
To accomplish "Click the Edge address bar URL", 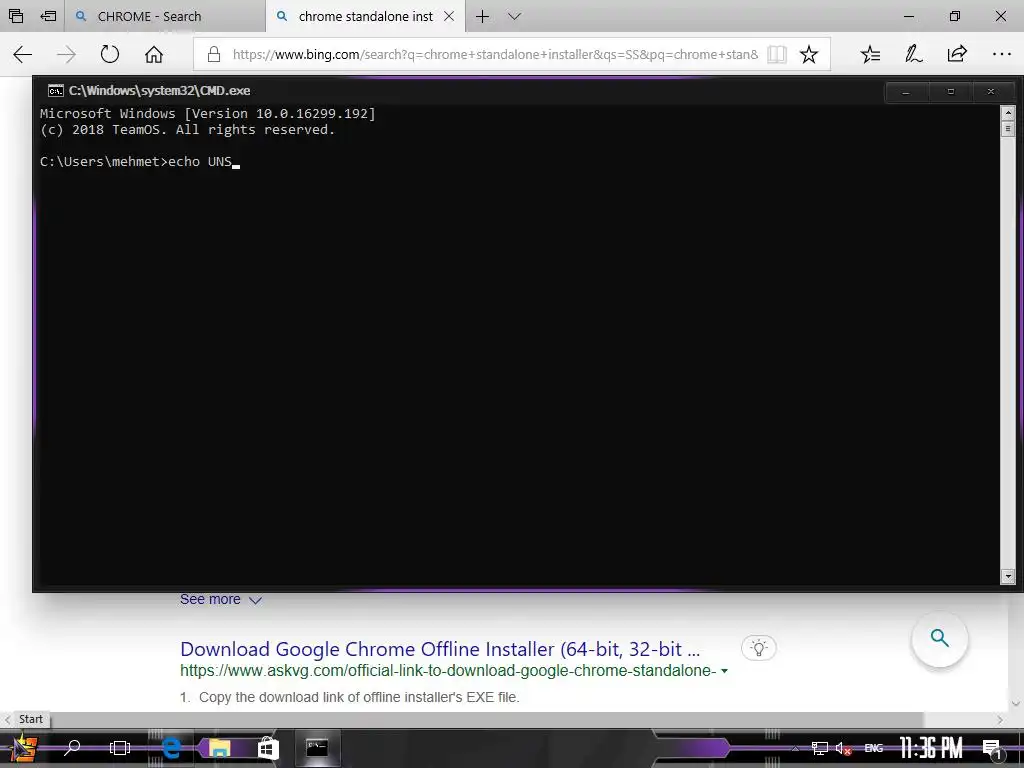I will (495, 54).
